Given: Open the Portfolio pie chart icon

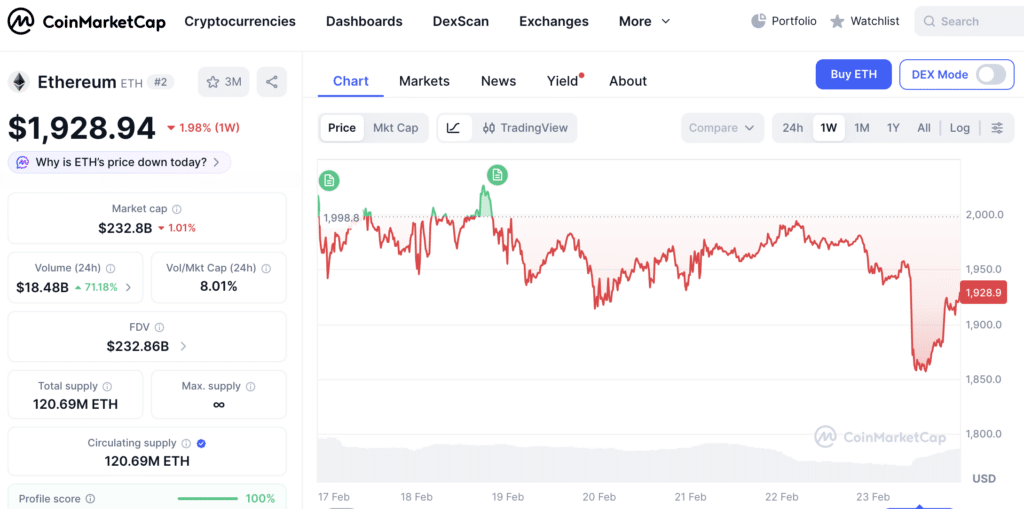Looking at the screenshot, I should (758, 21).
